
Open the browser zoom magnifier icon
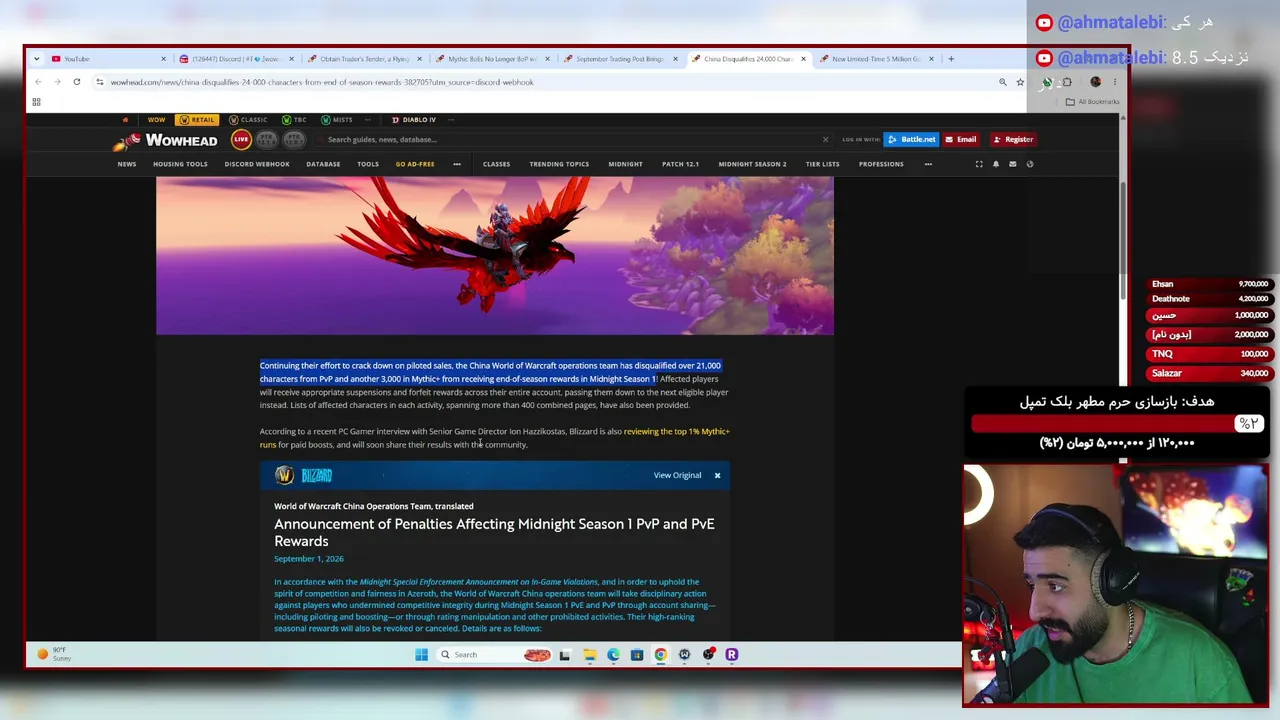click(x=1002, y=82)
